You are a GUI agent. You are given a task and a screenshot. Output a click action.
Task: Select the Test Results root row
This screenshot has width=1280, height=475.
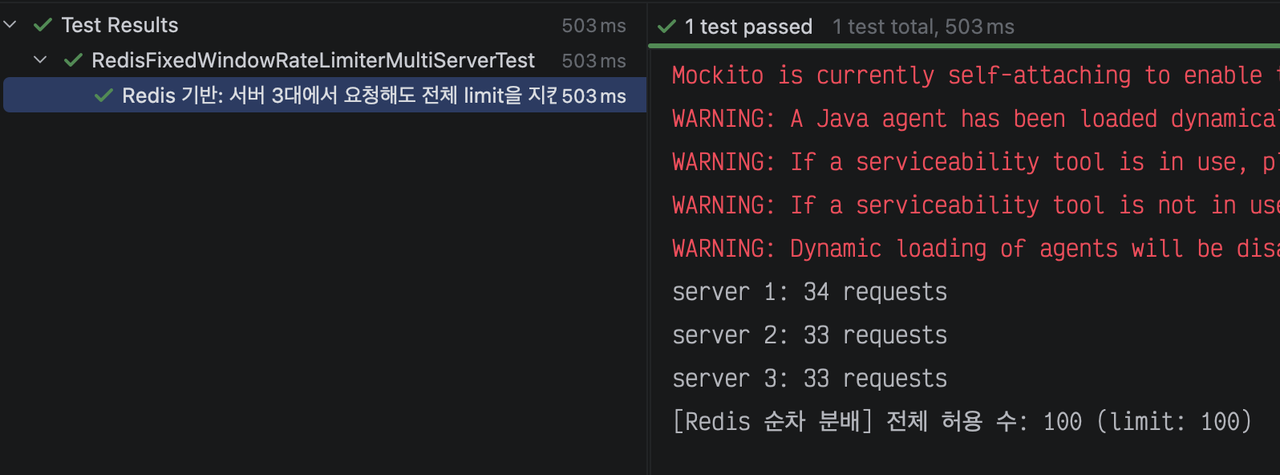click(x=323, y=25)
